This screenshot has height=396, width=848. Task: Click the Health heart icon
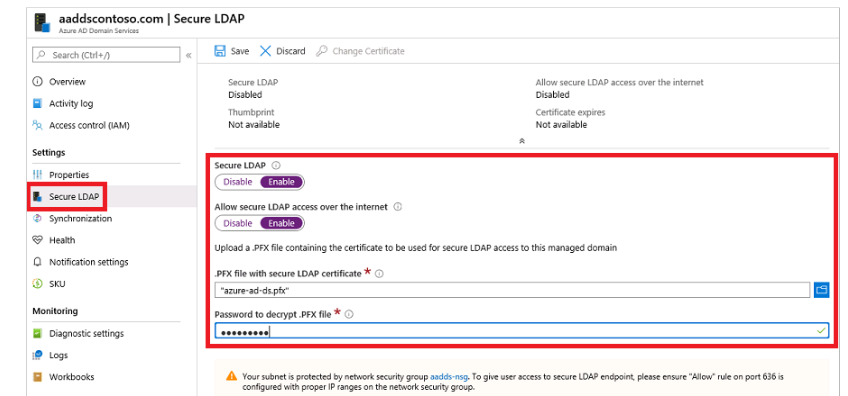[x=37, y=240]
